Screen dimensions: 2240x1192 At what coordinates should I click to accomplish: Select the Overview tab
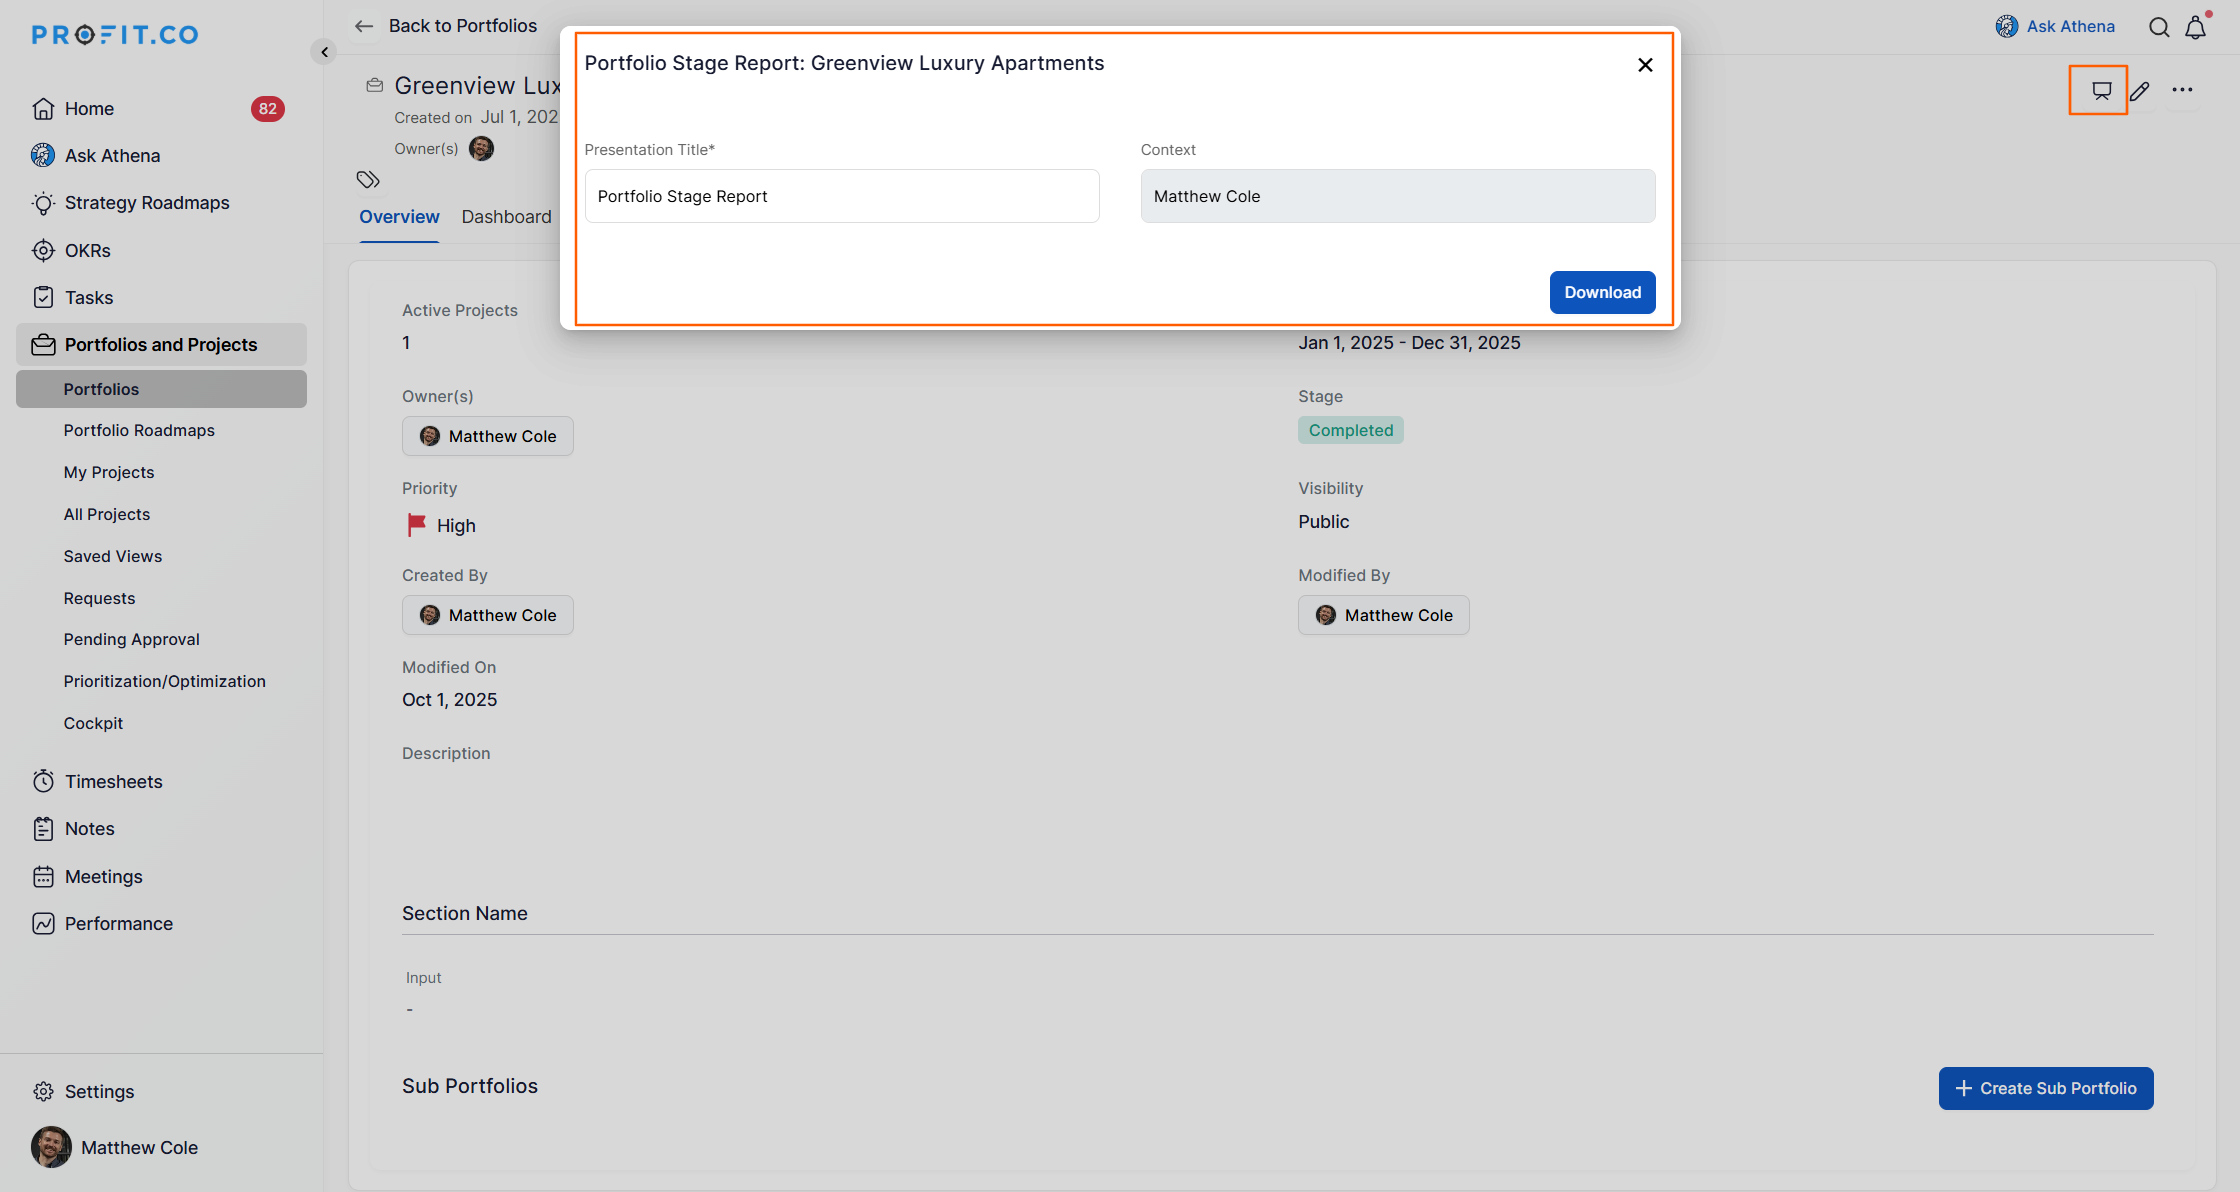399,217
